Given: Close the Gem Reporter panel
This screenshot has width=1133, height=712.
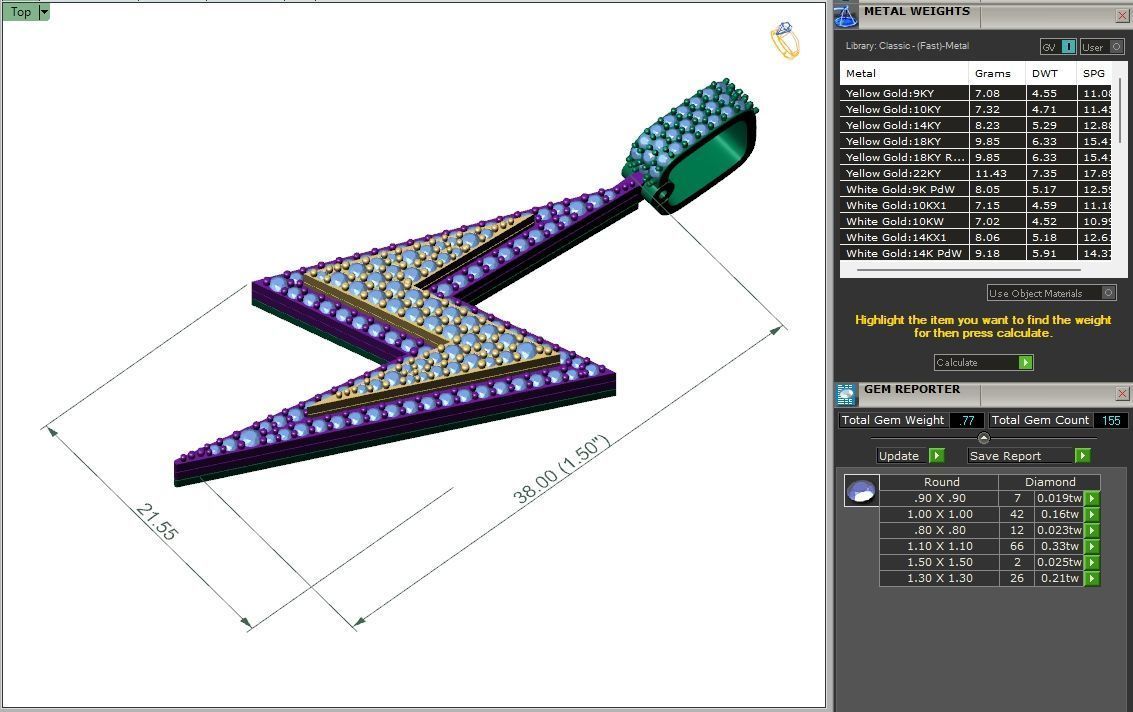Looking at the screenshot, I should [x=1122, y=393].
